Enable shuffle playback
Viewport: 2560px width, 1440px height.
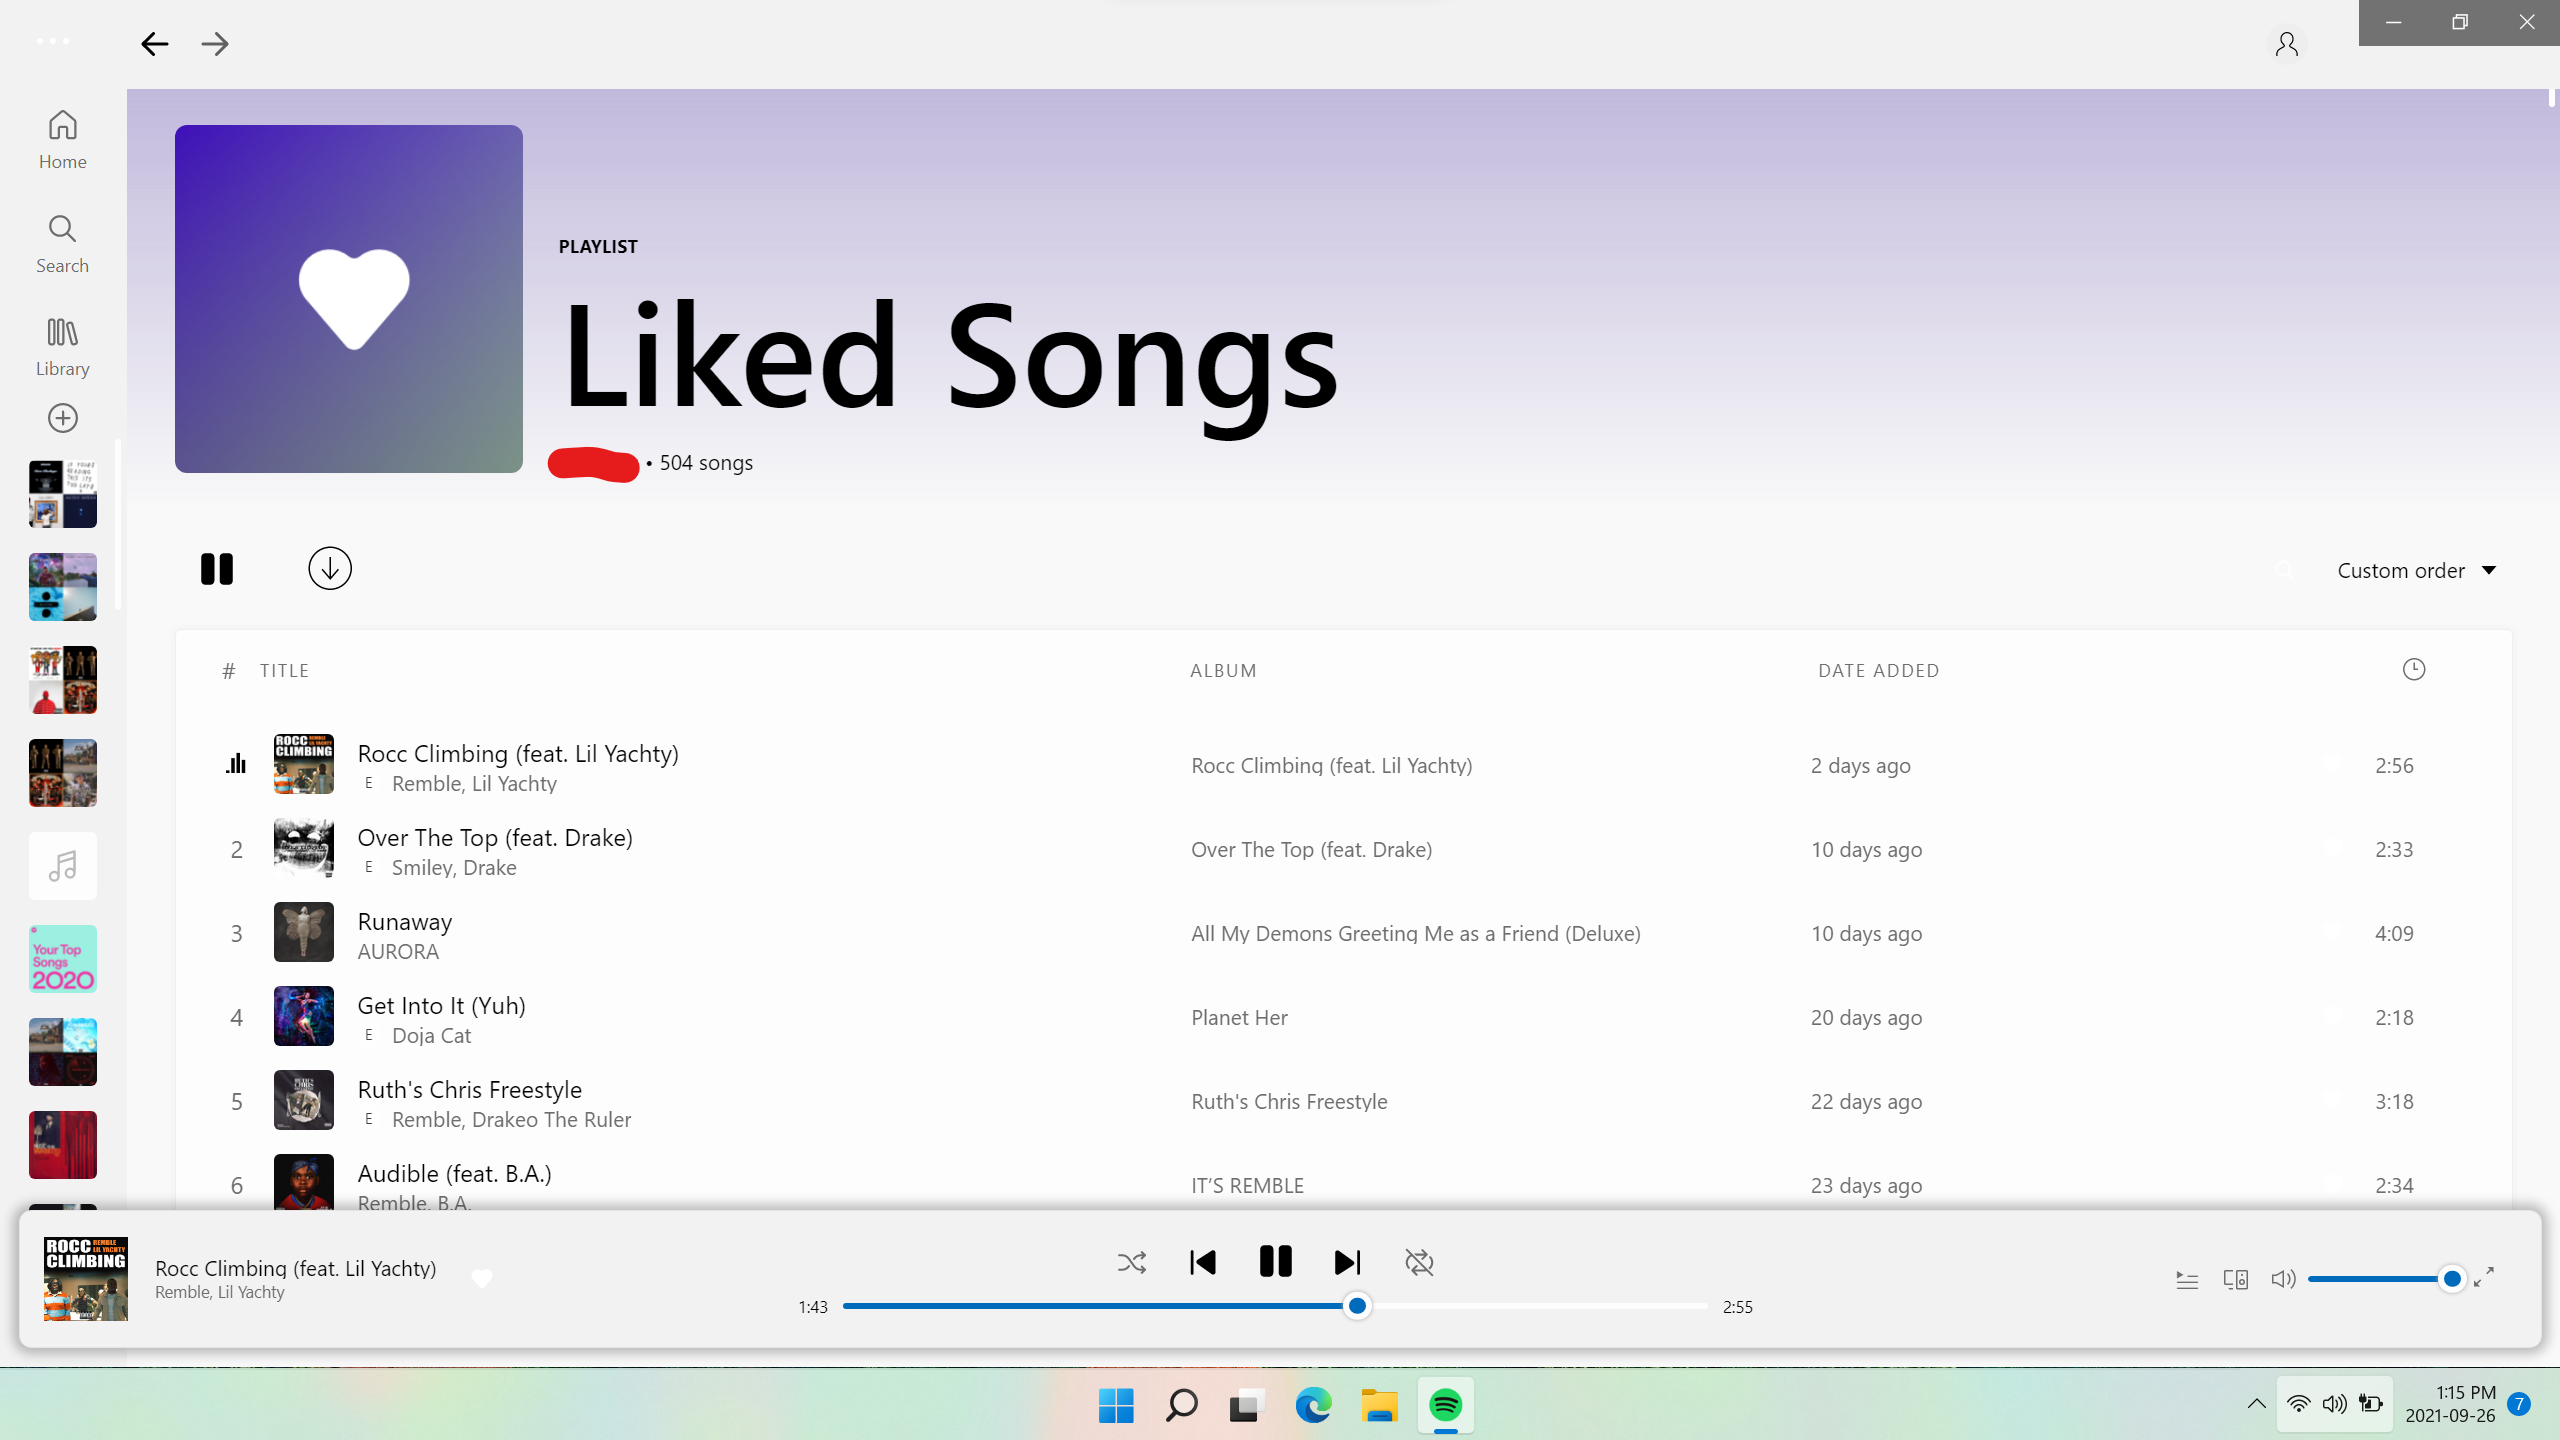pos(1131,1262)
